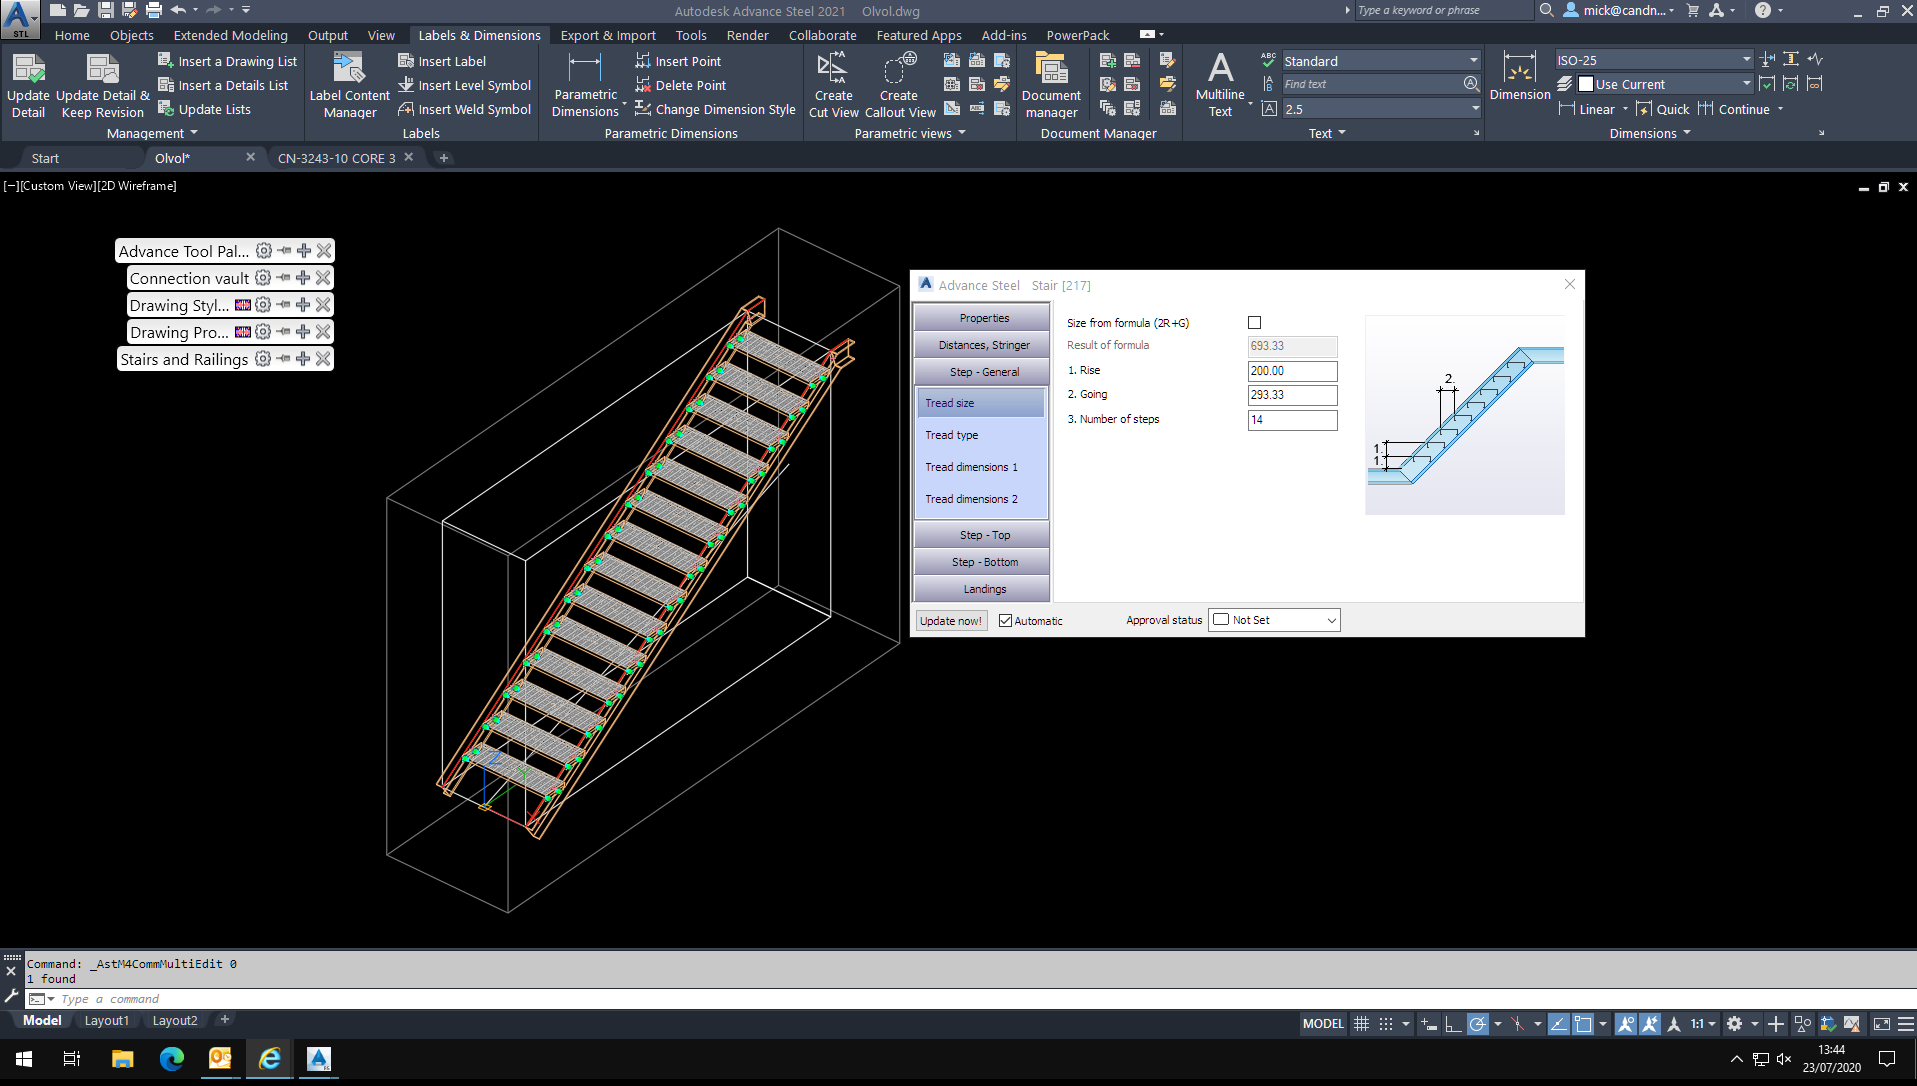This screenshot has width=1917, height=1086.
Task: Open the Properties section in stair dialog
Action: pos(982,318)
